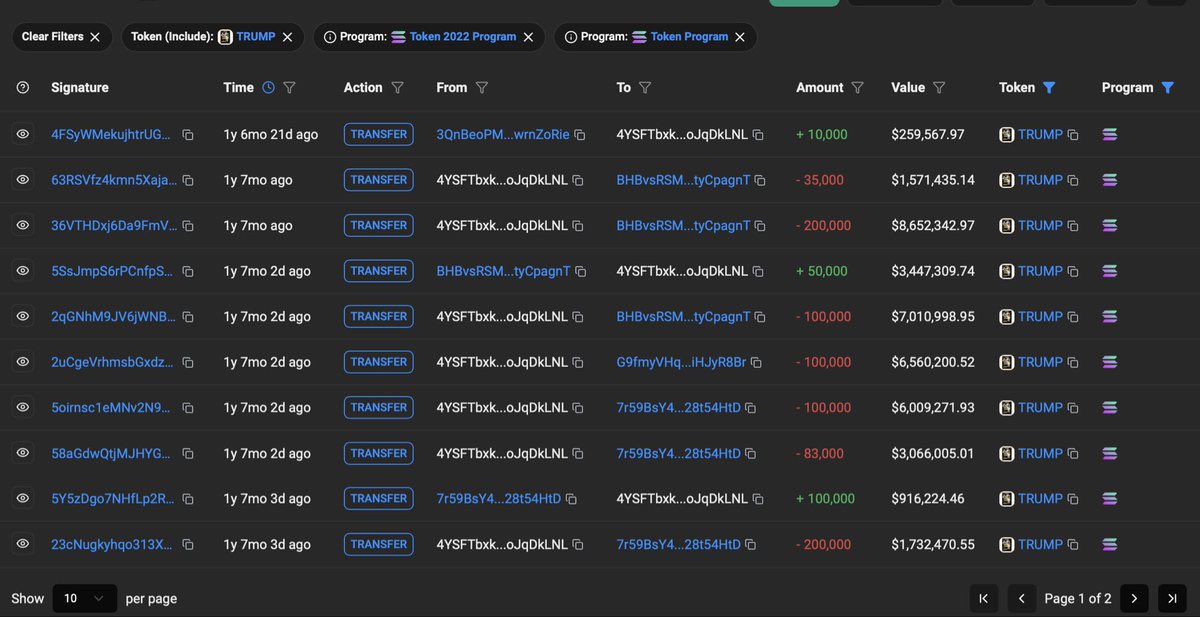
Task: Copy TRUMP token in $259,567.97 row
Action: point(1073,134)
